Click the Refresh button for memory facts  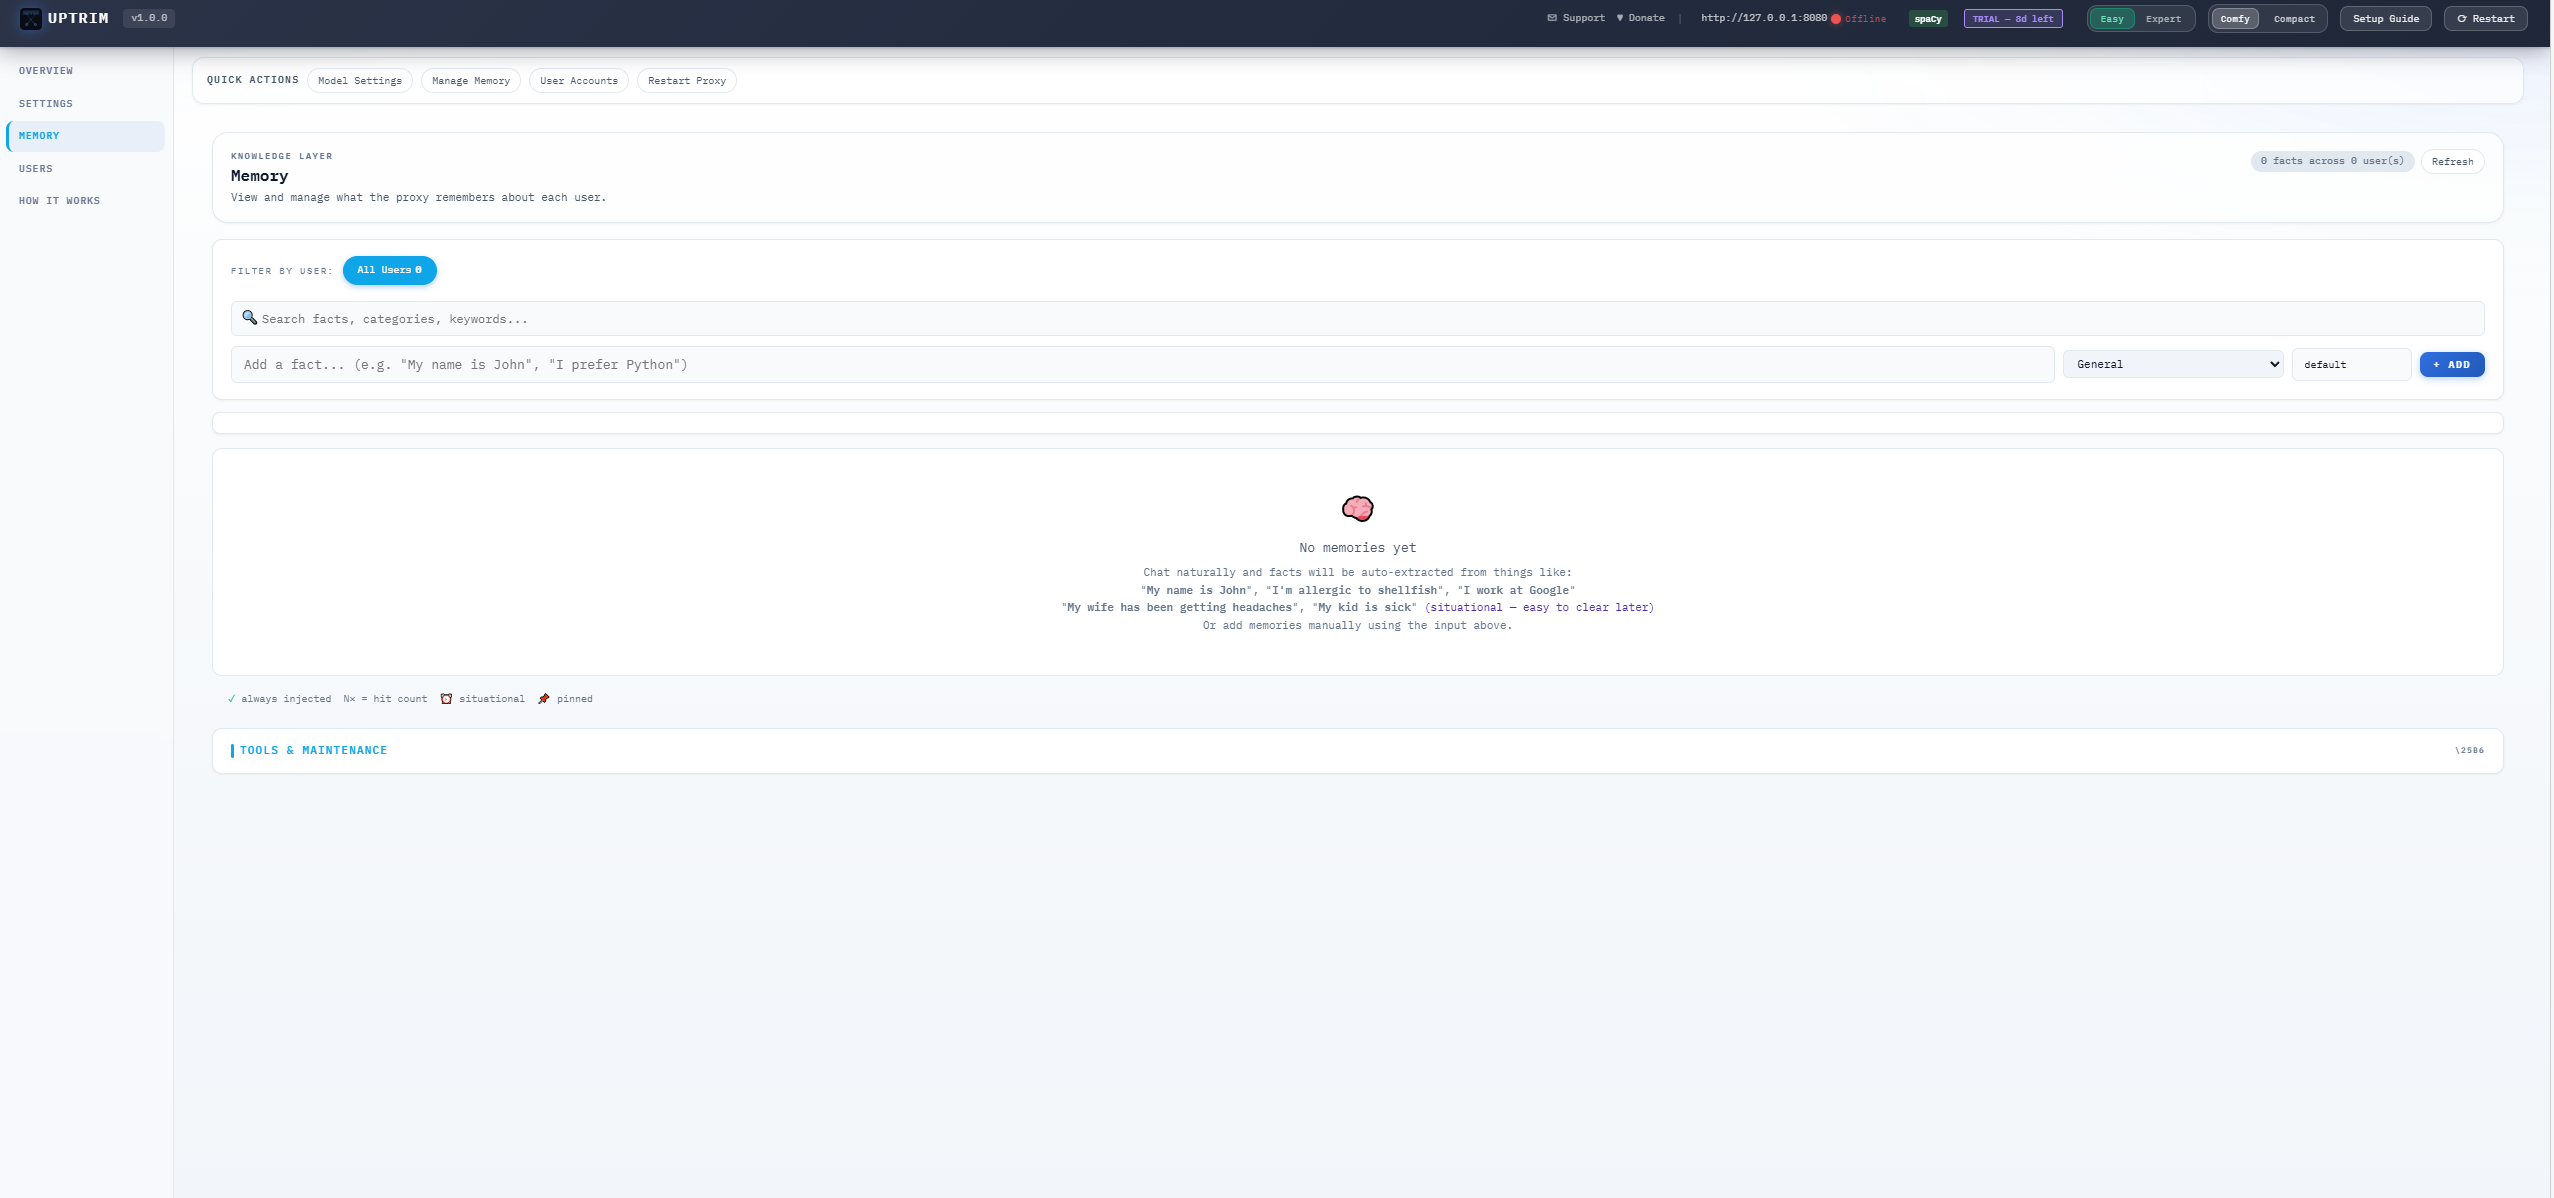(2452, 161)
